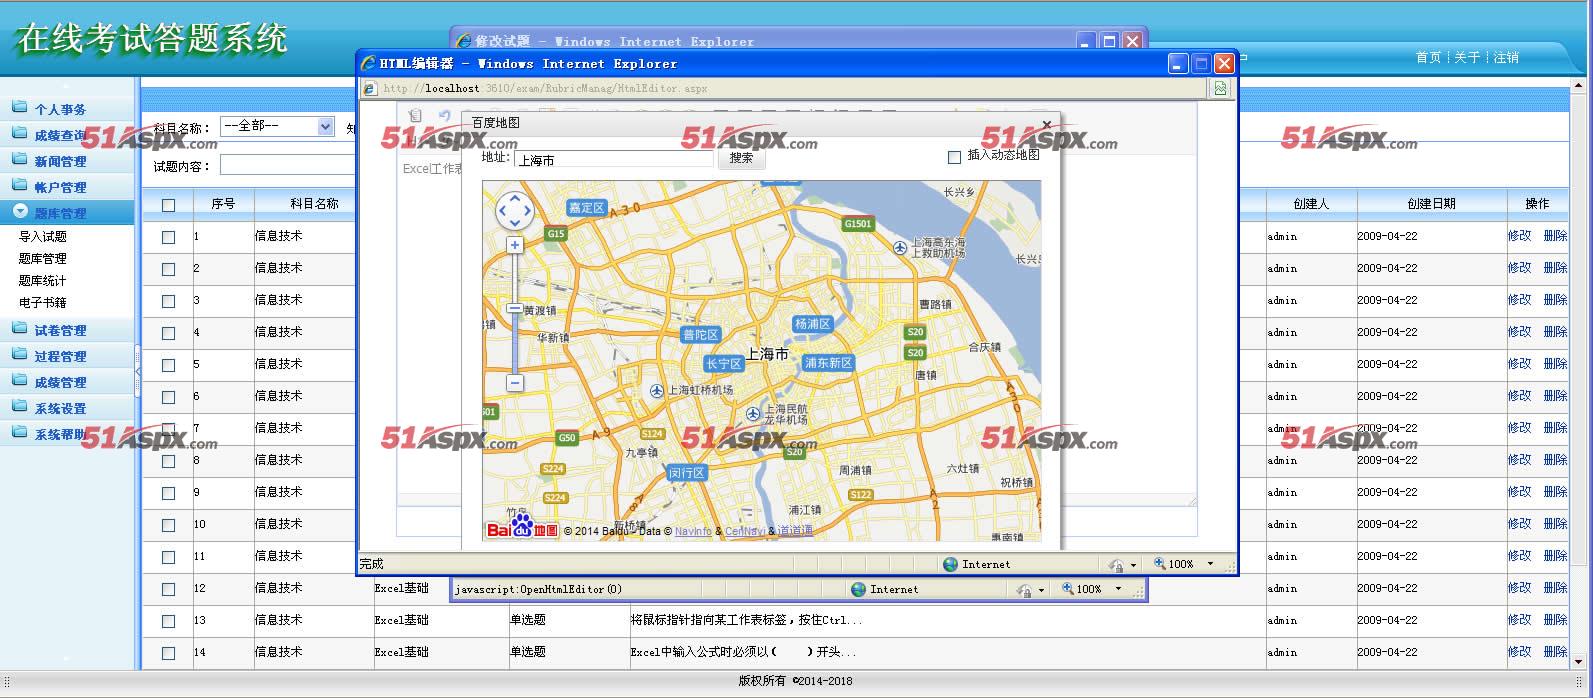This screenshot has width=1593, height=698.
Task: Click the 杨浦区 district marker on map
Action: [812, 324]
